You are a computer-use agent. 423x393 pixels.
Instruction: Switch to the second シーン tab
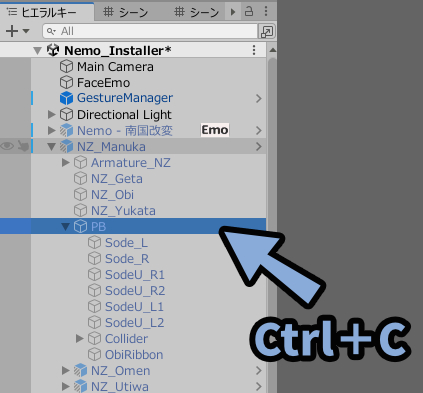(197, 12)
